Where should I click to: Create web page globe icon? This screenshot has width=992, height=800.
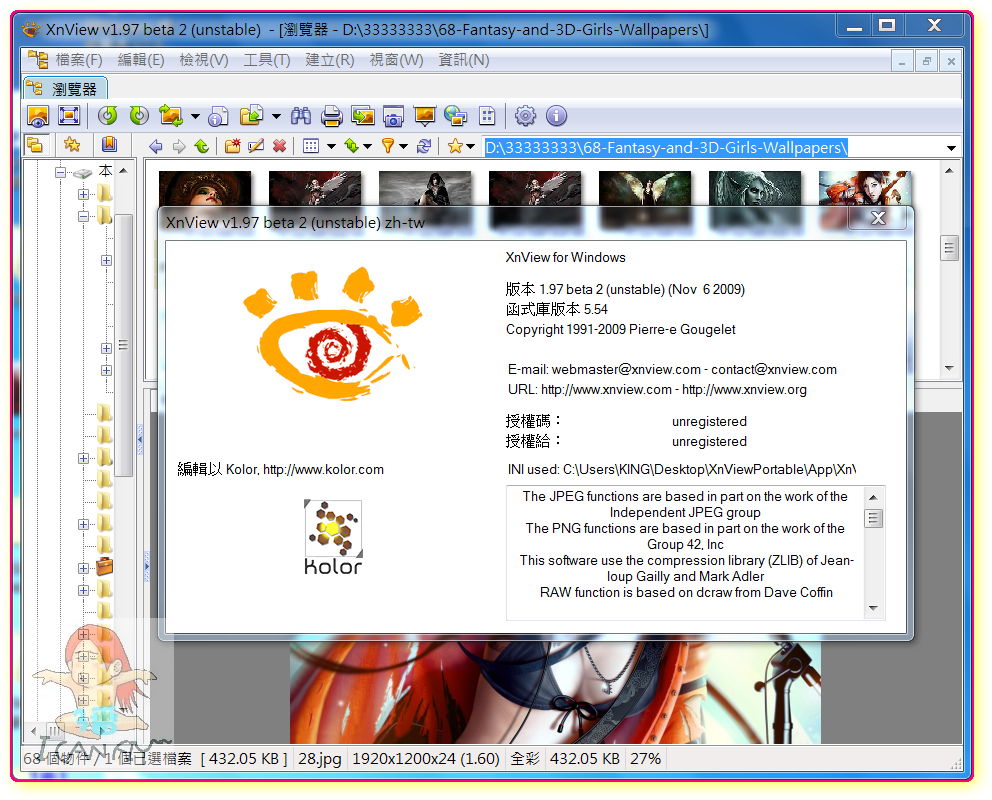coord(456,116)
